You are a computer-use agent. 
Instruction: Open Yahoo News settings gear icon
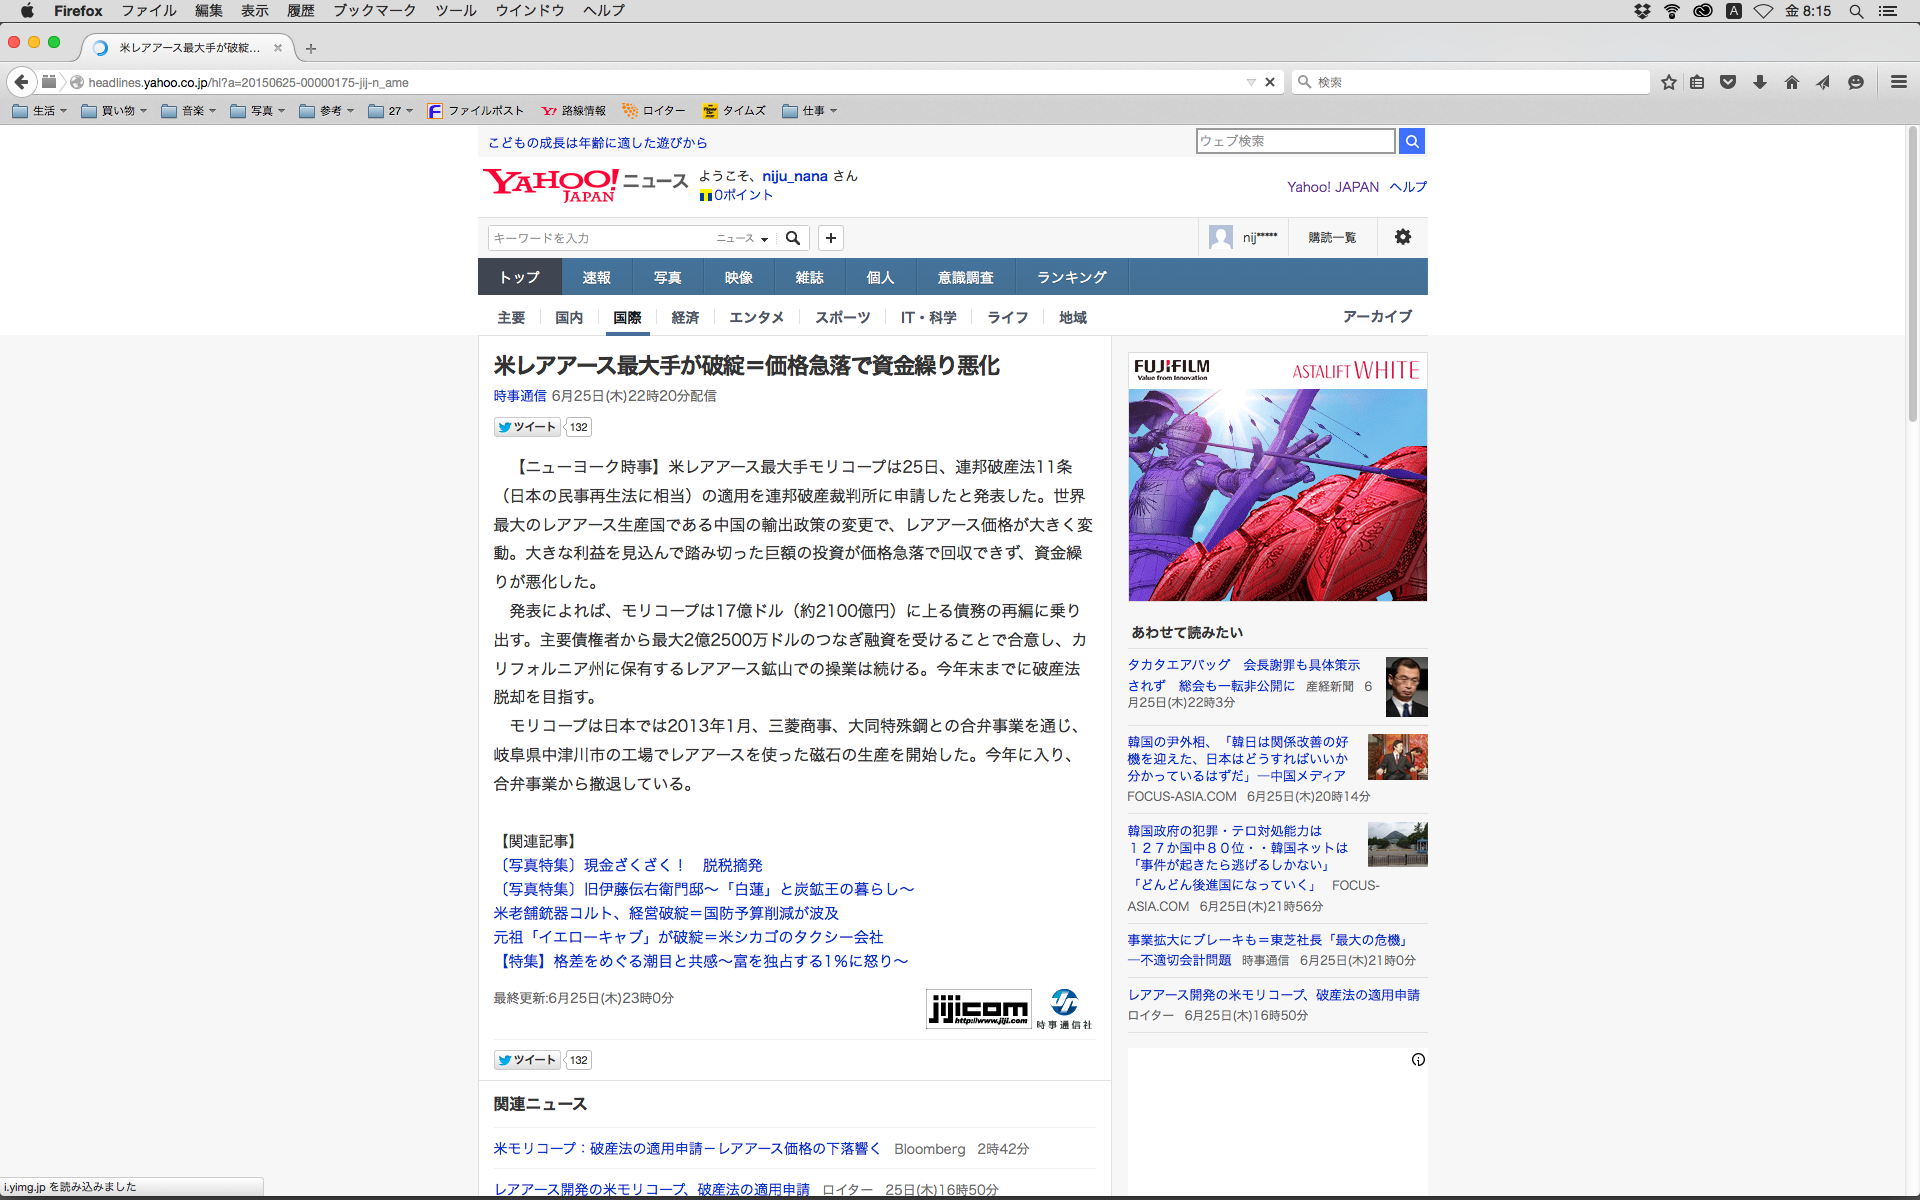(1403, 237)
